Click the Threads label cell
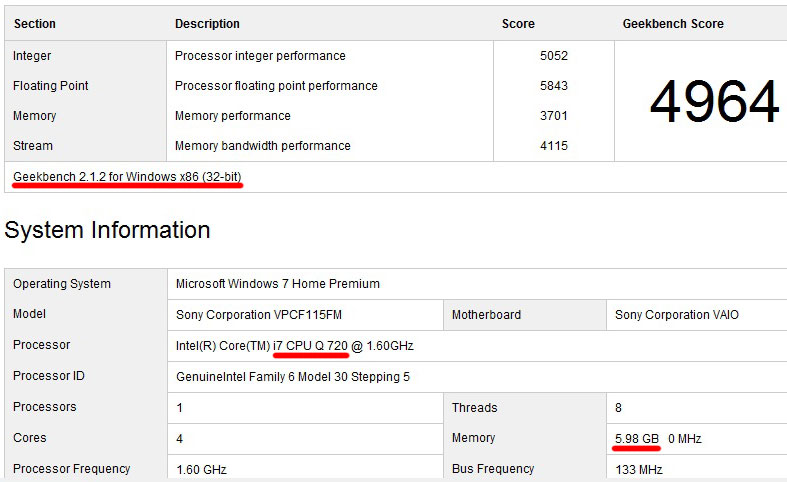 tap(474, 408)
